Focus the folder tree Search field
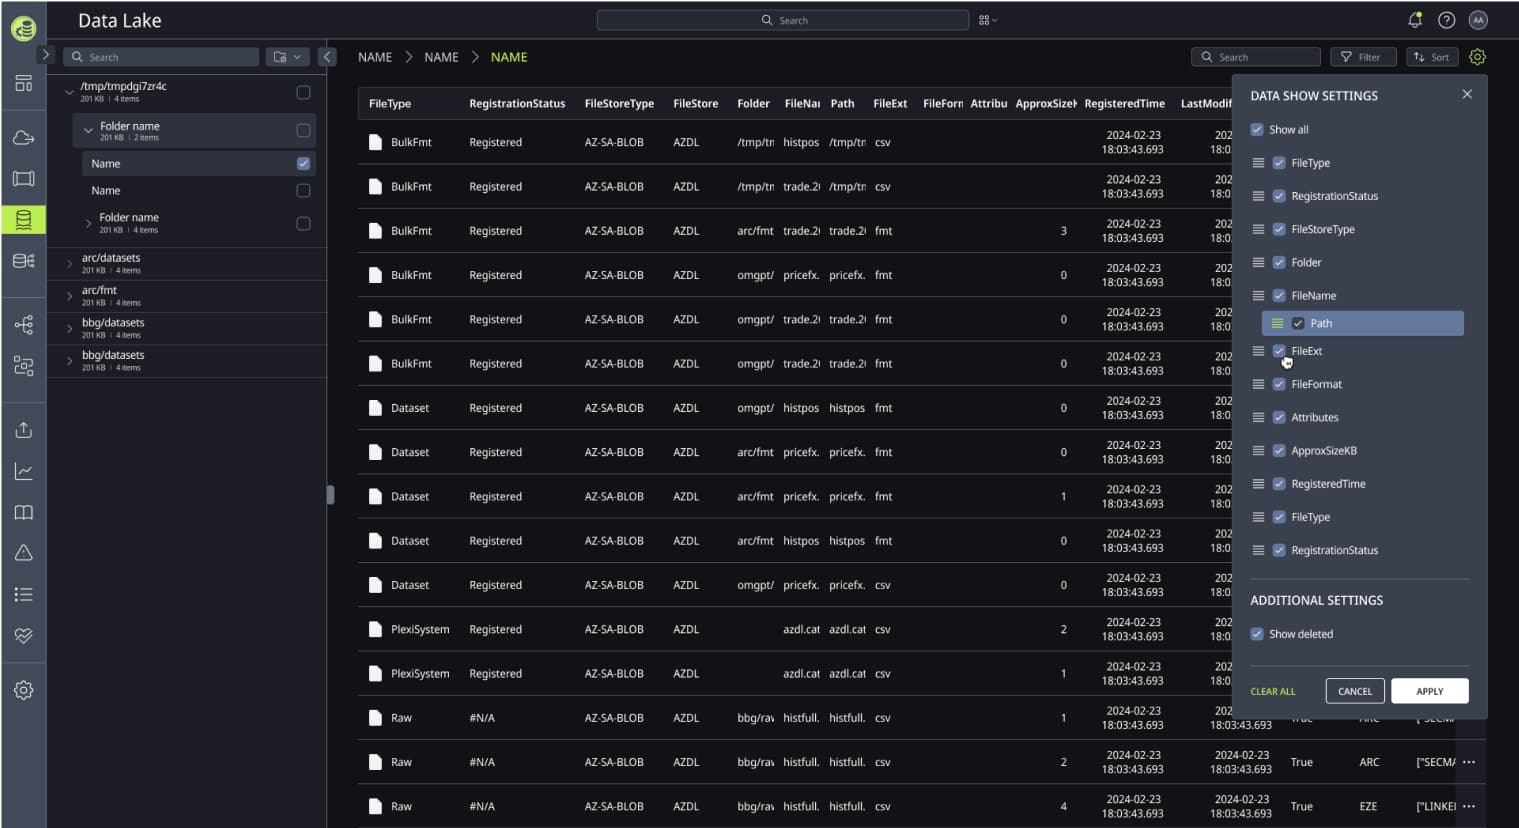 click(x=161, y=57)
